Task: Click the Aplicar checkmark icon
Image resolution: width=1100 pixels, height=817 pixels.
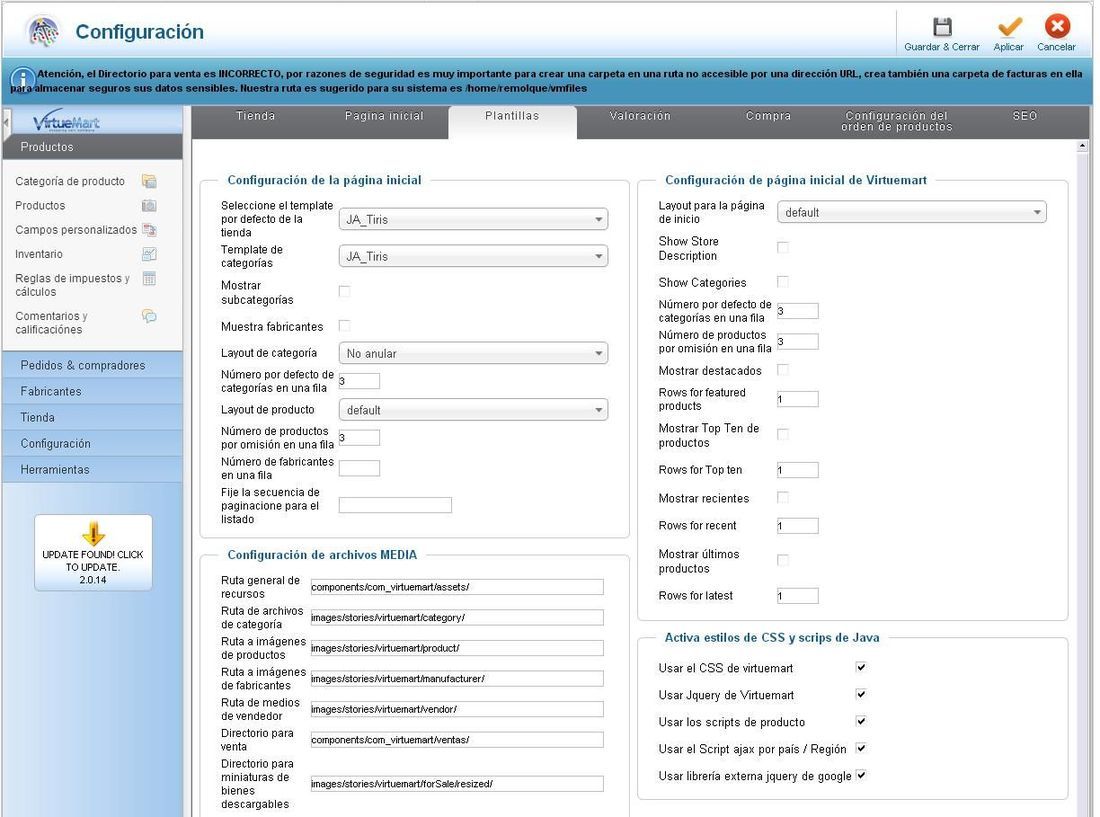Action: (x=1009, y=27)
